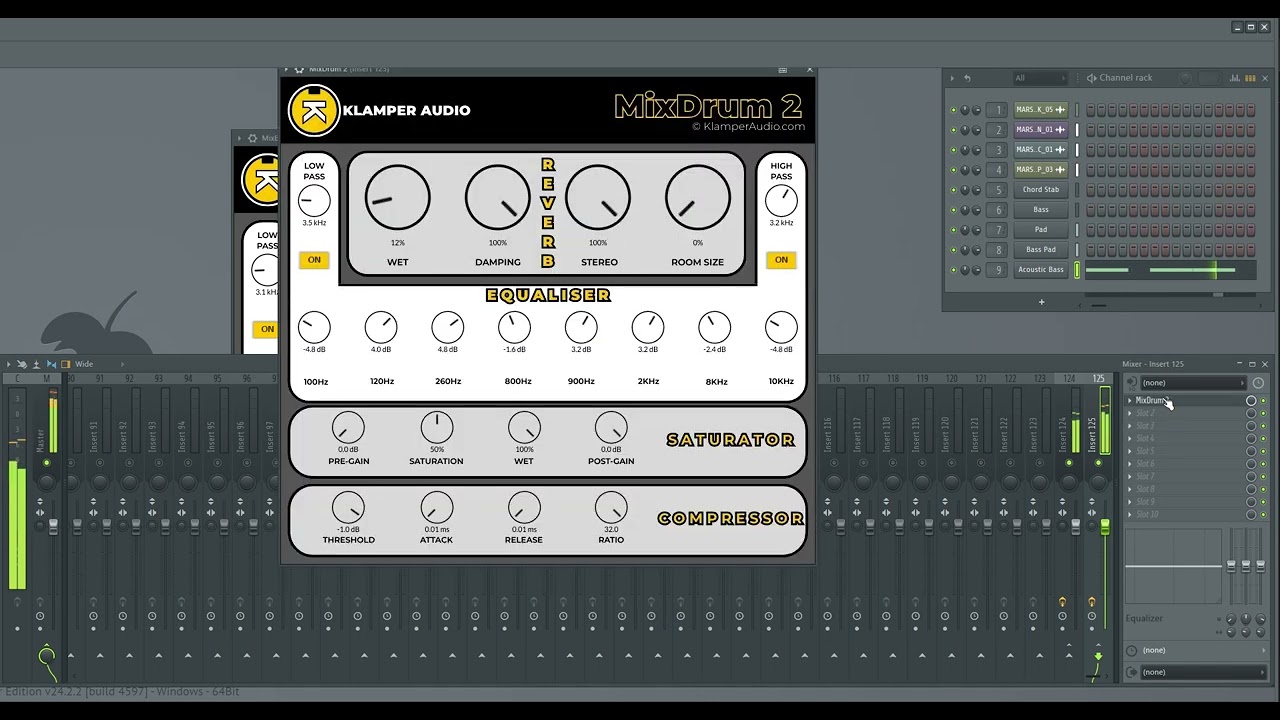
Task: Expand the Slot 5 arrow in mixer
Action: (x=1130, y=451)
